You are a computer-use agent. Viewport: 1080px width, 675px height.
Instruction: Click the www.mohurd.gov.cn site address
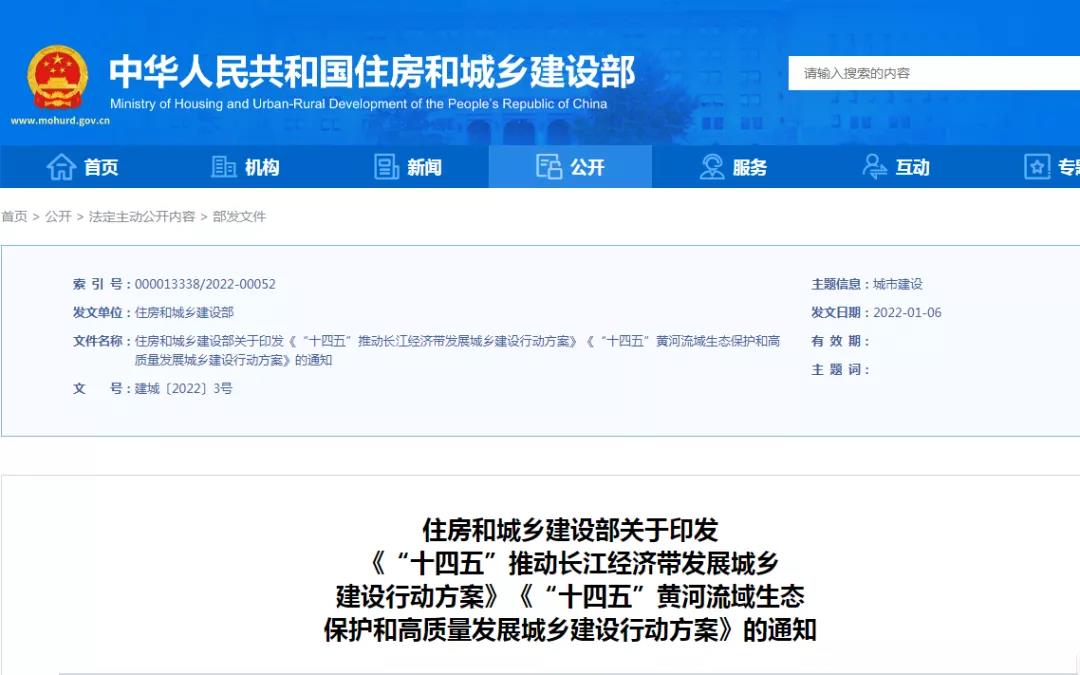61,121
